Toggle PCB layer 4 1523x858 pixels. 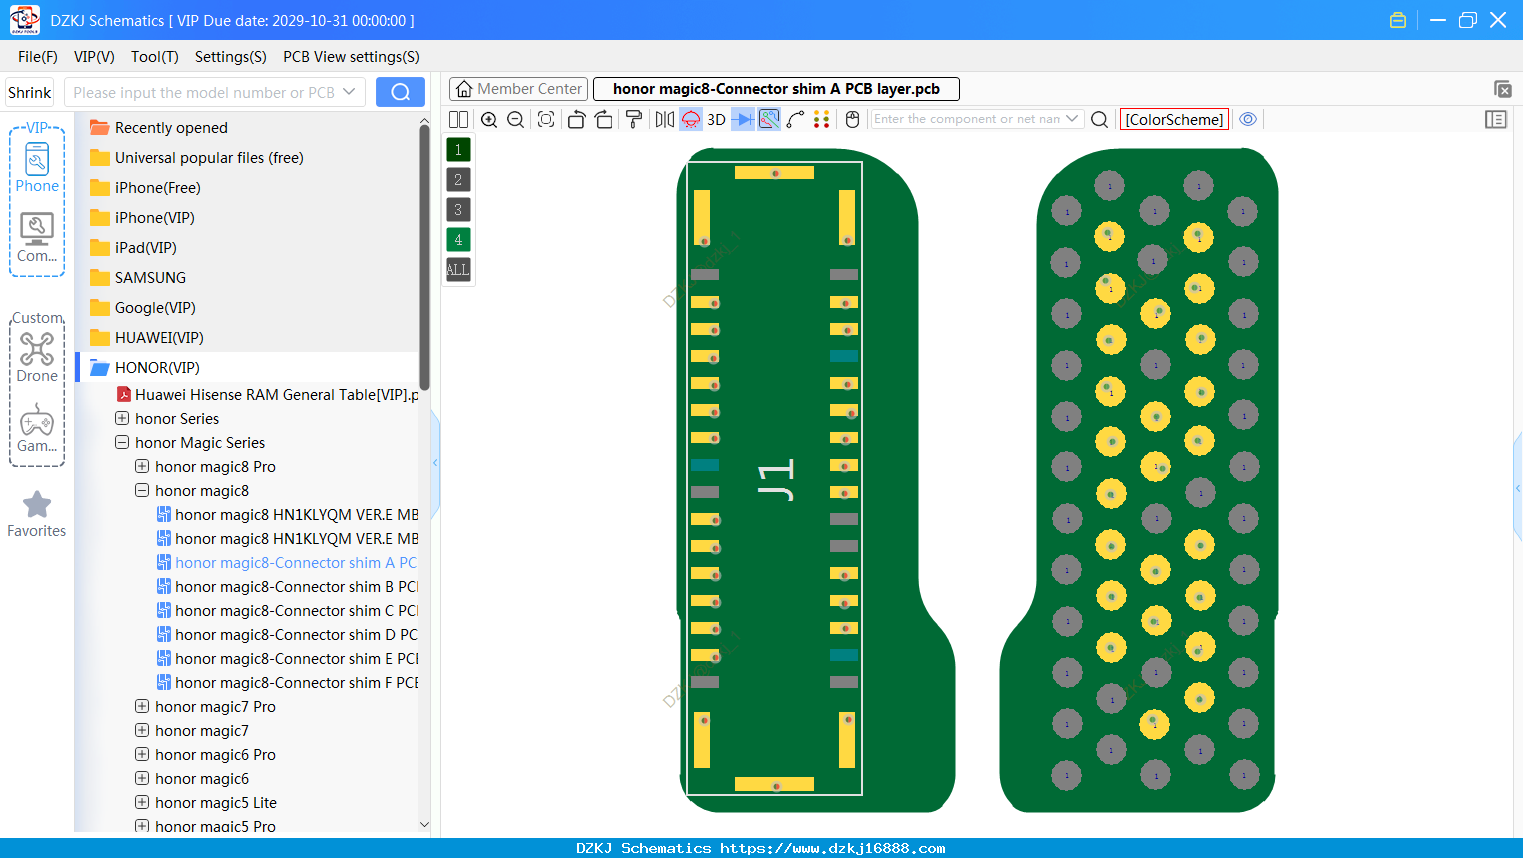click(458, 239)
